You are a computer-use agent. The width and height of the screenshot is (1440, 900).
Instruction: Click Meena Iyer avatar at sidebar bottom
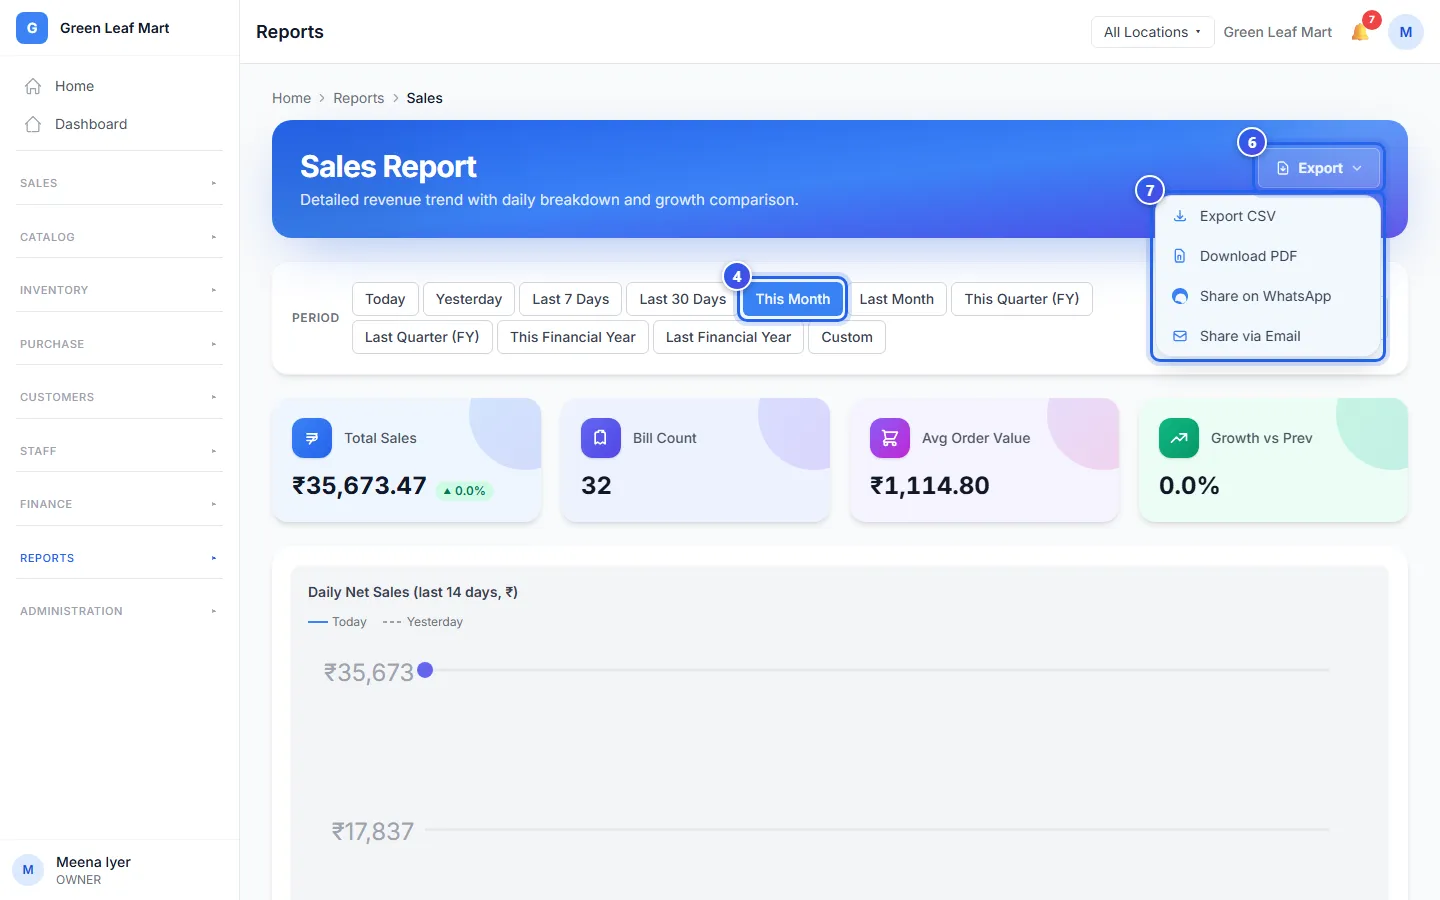pos(28,870)
